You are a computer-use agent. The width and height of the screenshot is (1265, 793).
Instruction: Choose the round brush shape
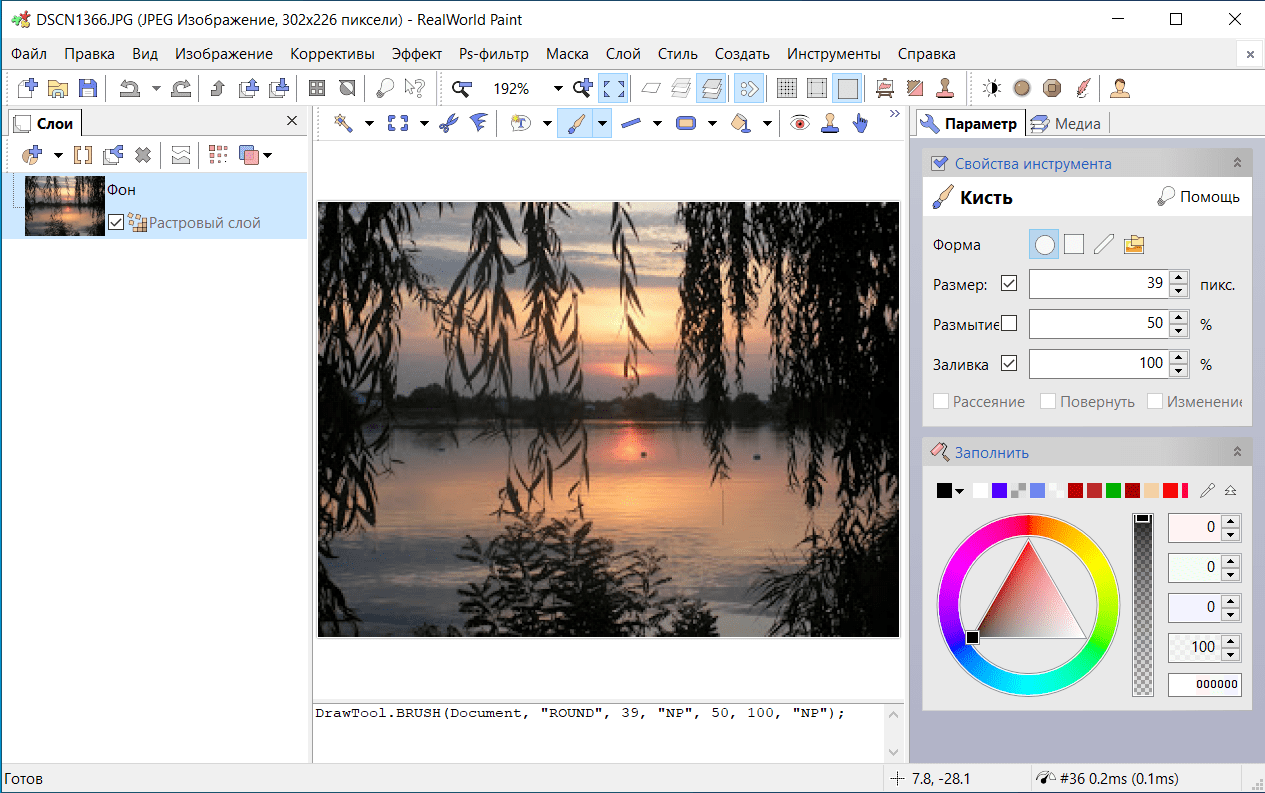pos(1044,244)
